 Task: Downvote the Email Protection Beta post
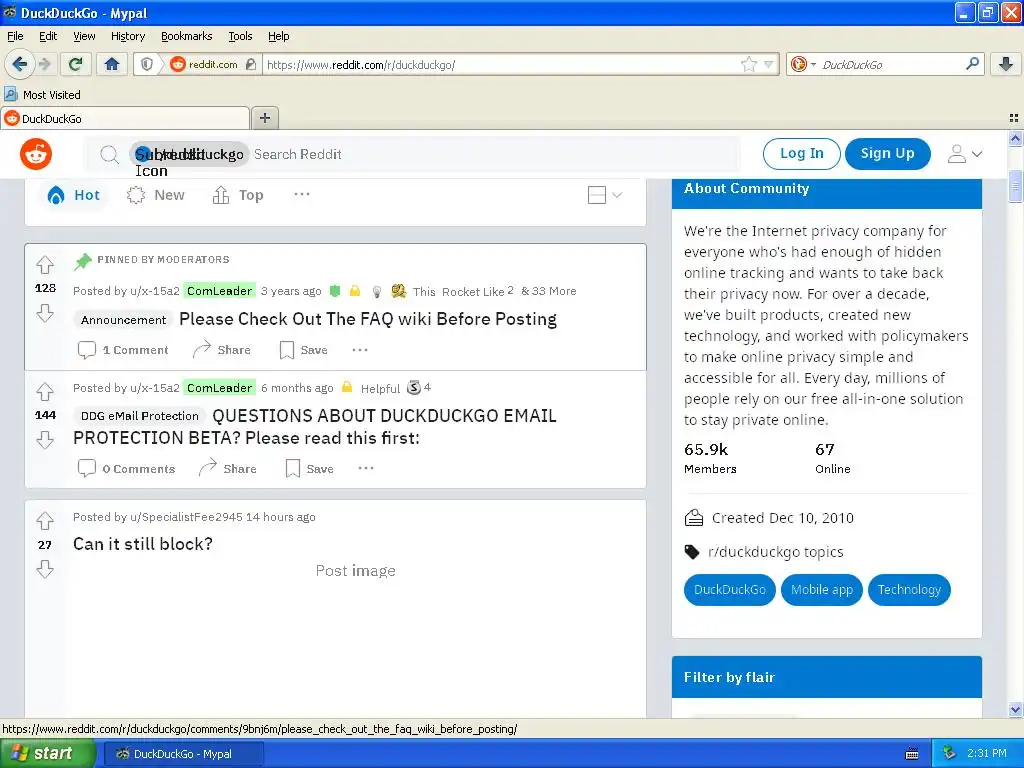44,440
